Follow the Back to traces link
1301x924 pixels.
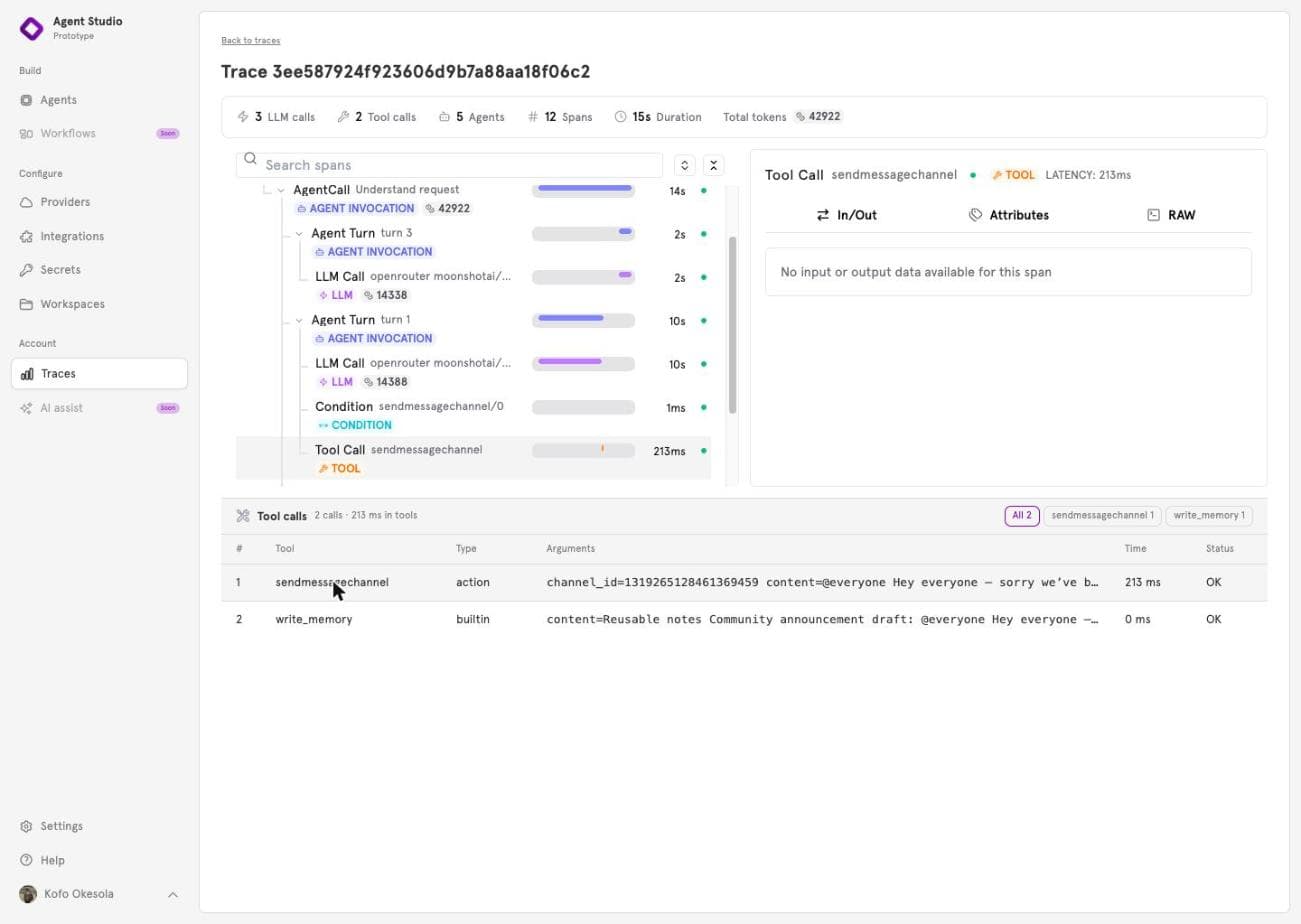251,40
